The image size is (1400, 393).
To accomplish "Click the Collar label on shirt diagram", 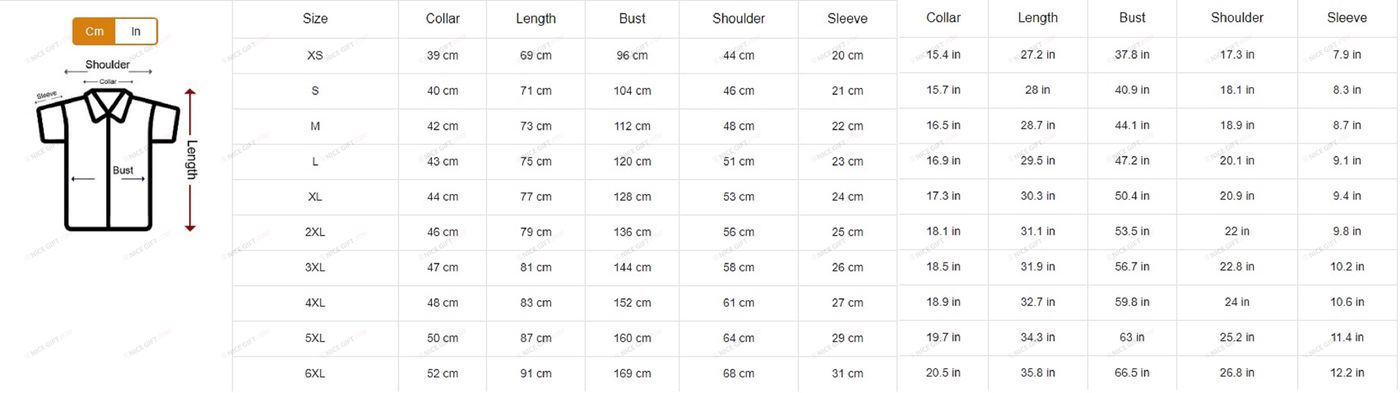I will (x=108, y=81).
